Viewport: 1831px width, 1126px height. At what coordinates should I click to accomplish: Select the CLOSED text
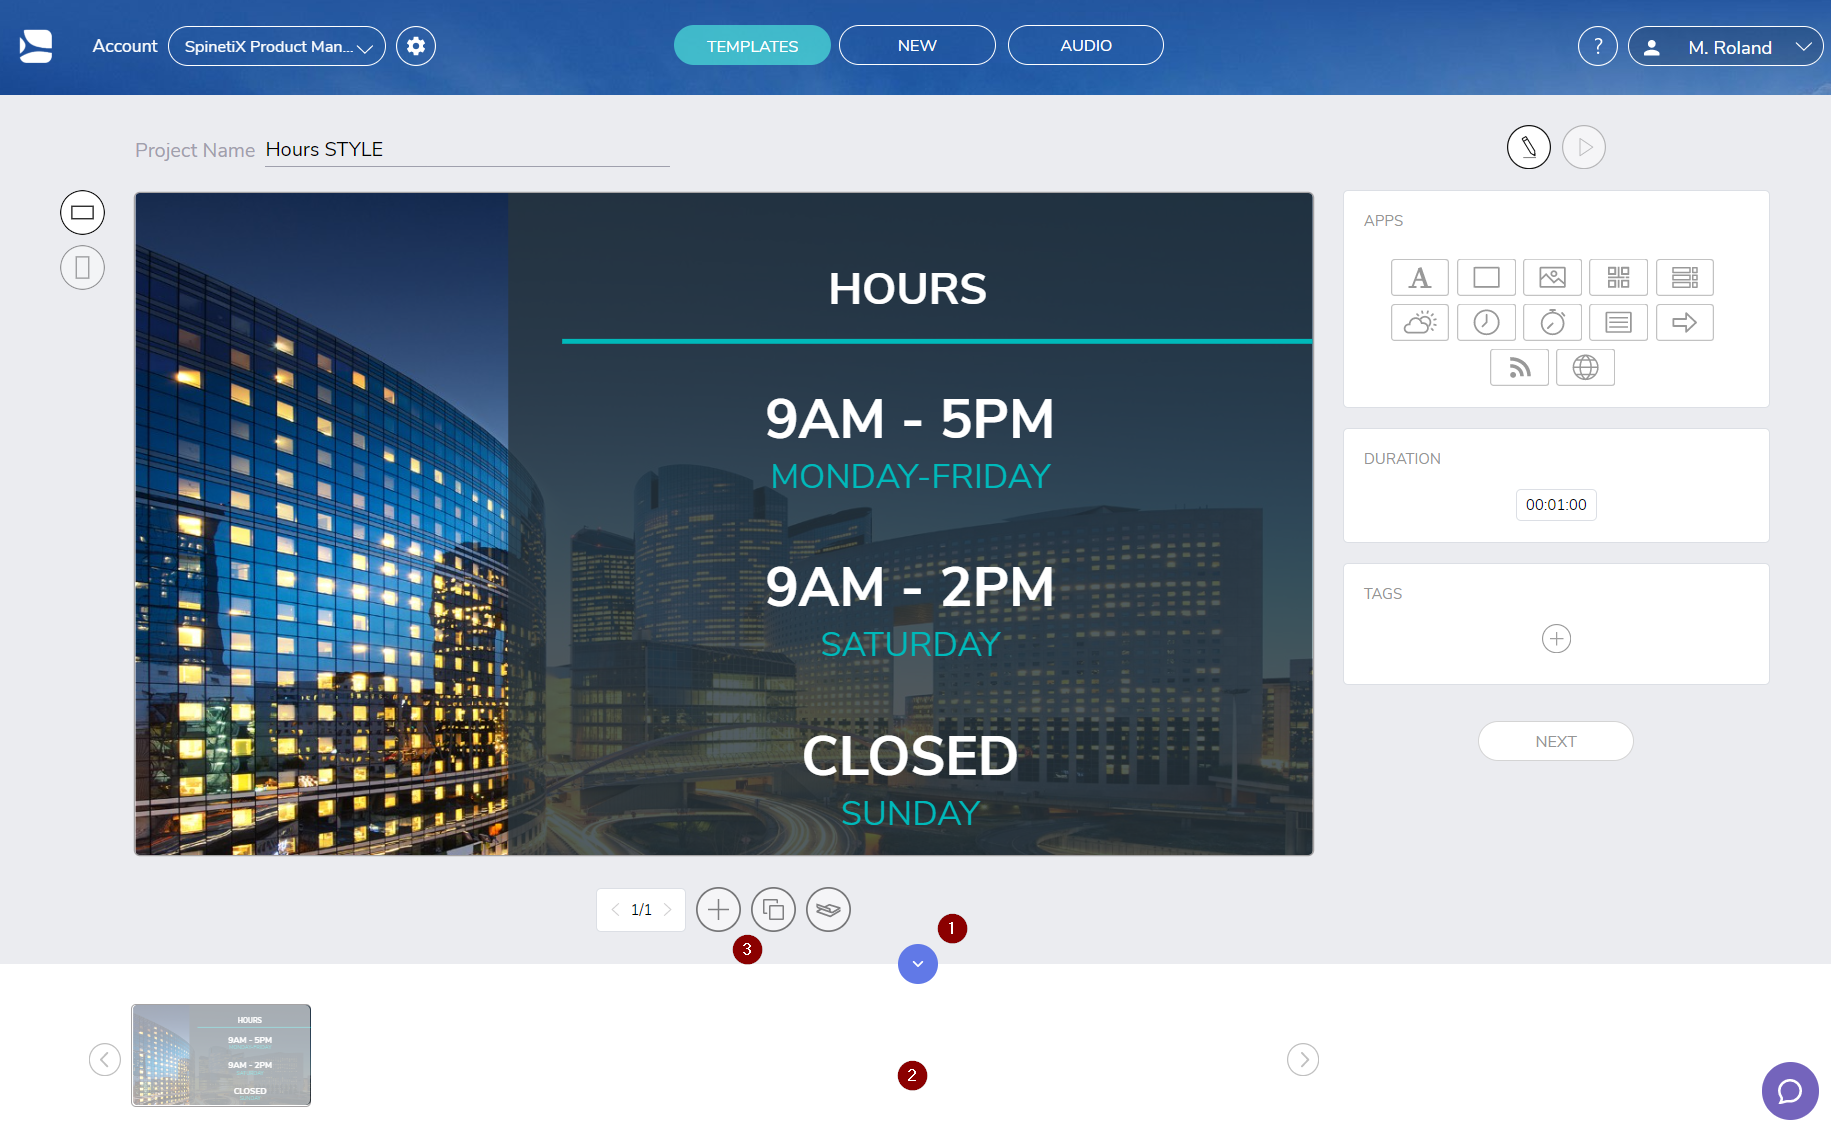(x=910, y=756)
